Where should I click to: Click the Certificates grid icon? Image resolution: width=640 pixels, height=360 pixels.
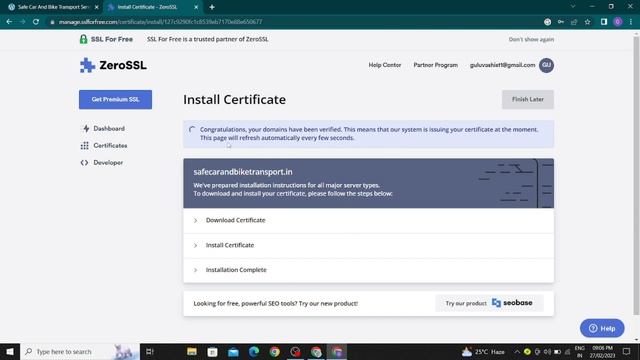[x=84, y=146]
